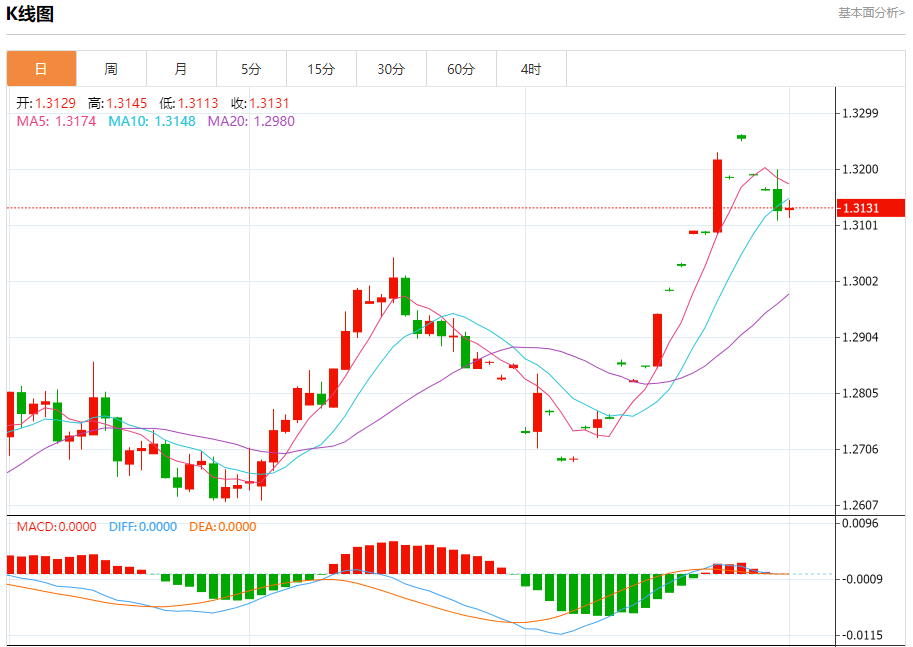The height and width of the screenshot is (647, 913).
Task: Click the K线图 heading
Action: click(30, 14)
